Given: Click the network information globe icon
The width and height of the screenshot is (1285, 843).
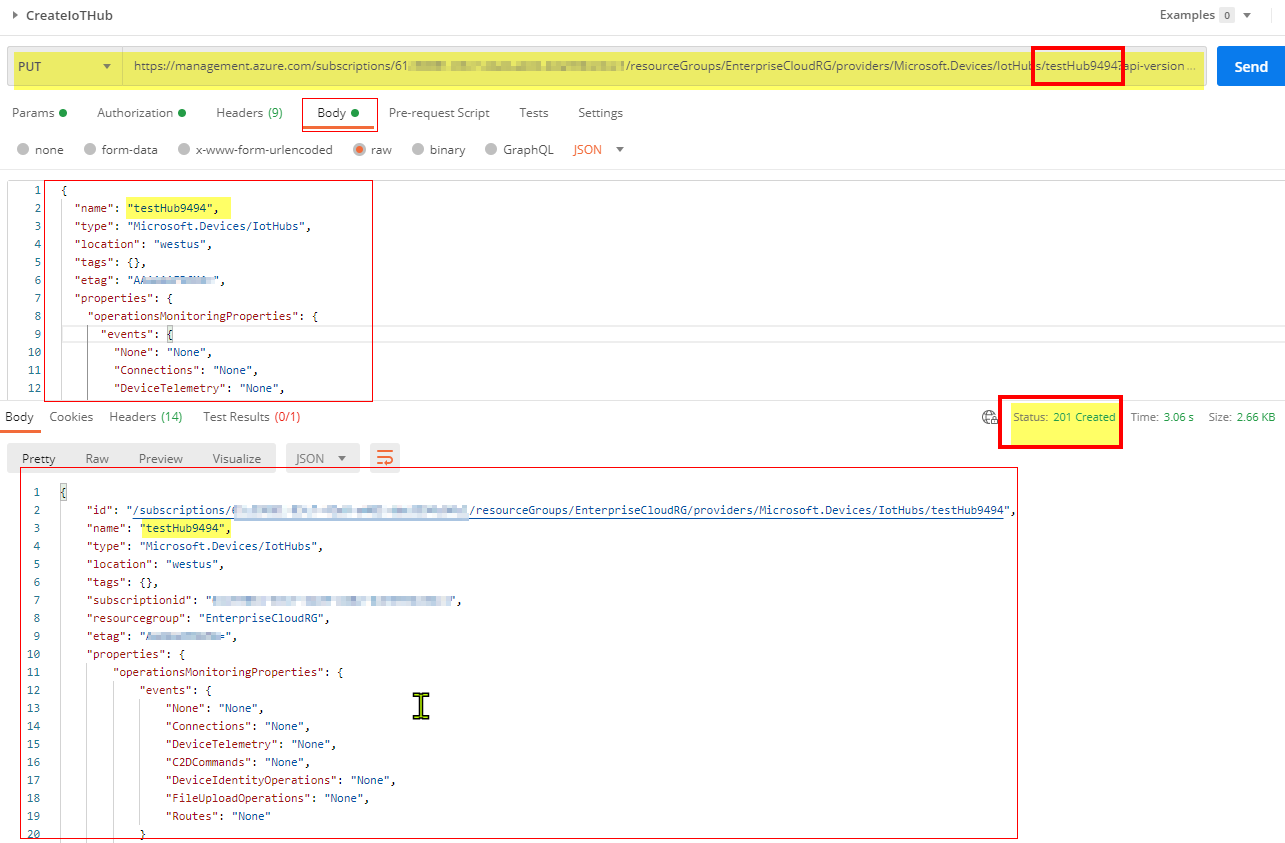Looking at the screenshot, I should tap(989, 418).
